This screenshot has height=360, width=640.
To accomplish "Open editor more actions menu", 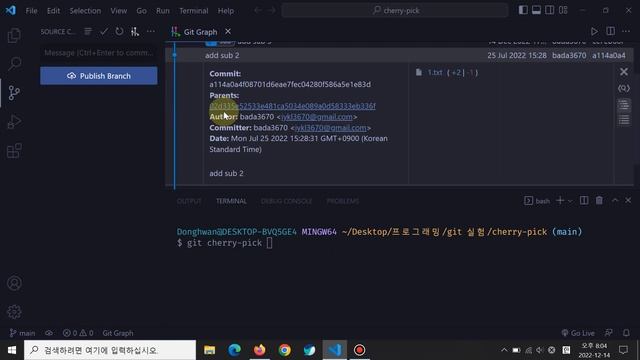I will [626, 31].
